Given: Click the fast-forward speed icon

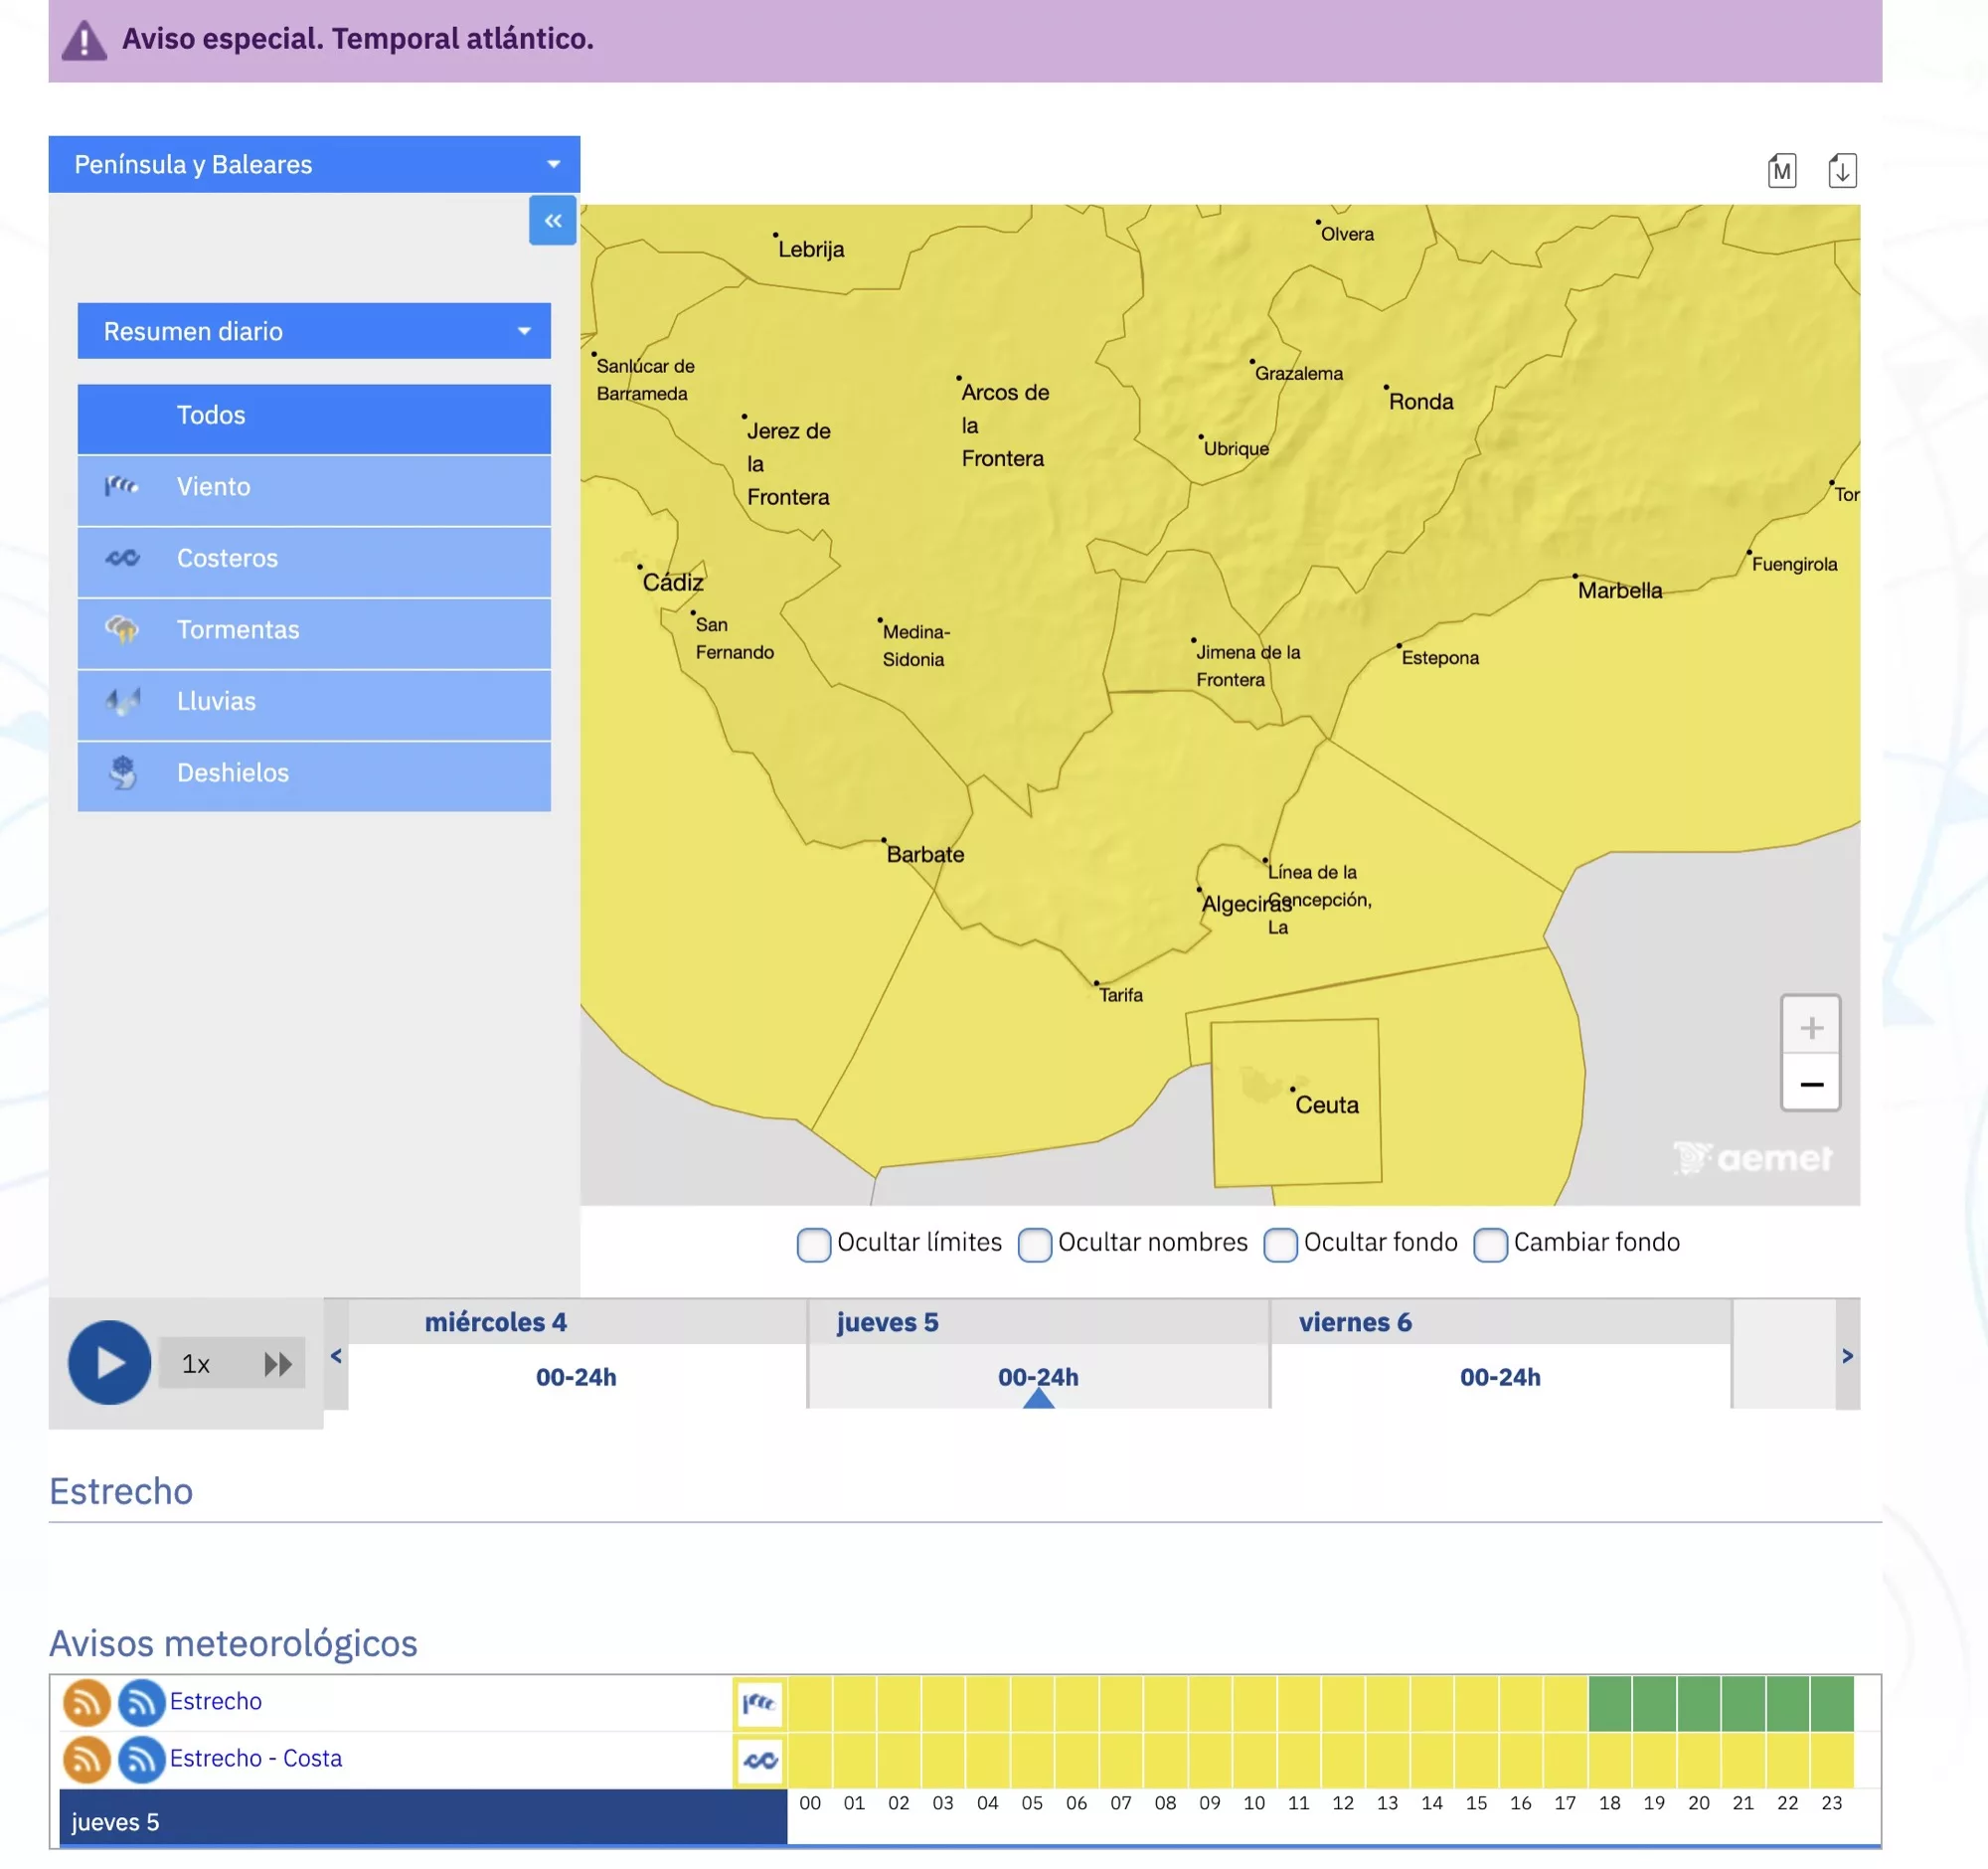Looking at the screenshot, I should 277,1364.
